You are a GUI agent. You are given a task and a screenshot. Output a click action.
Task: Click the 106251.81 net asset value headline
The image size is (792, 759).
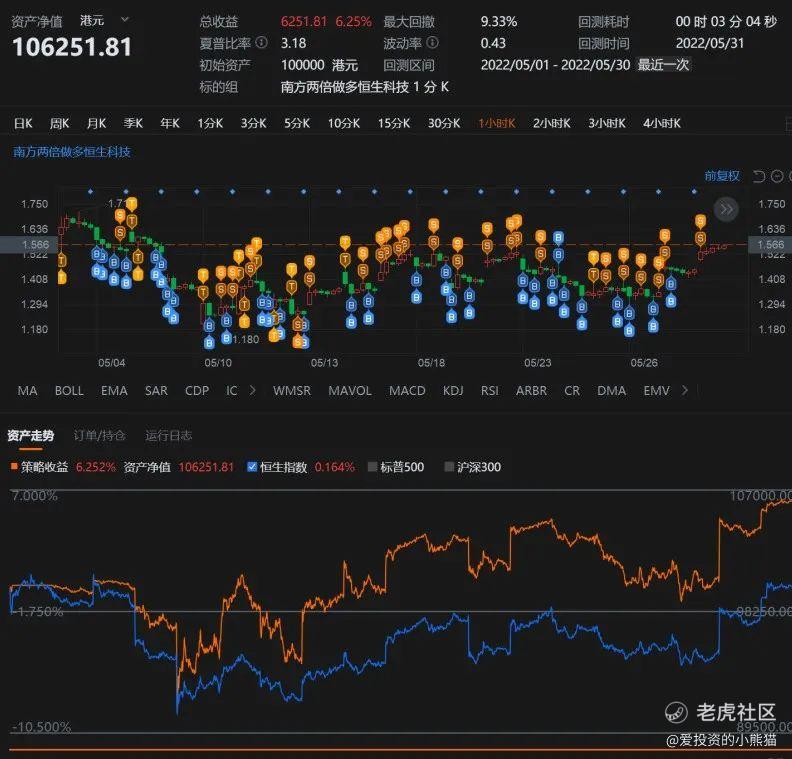pos(72,47)
